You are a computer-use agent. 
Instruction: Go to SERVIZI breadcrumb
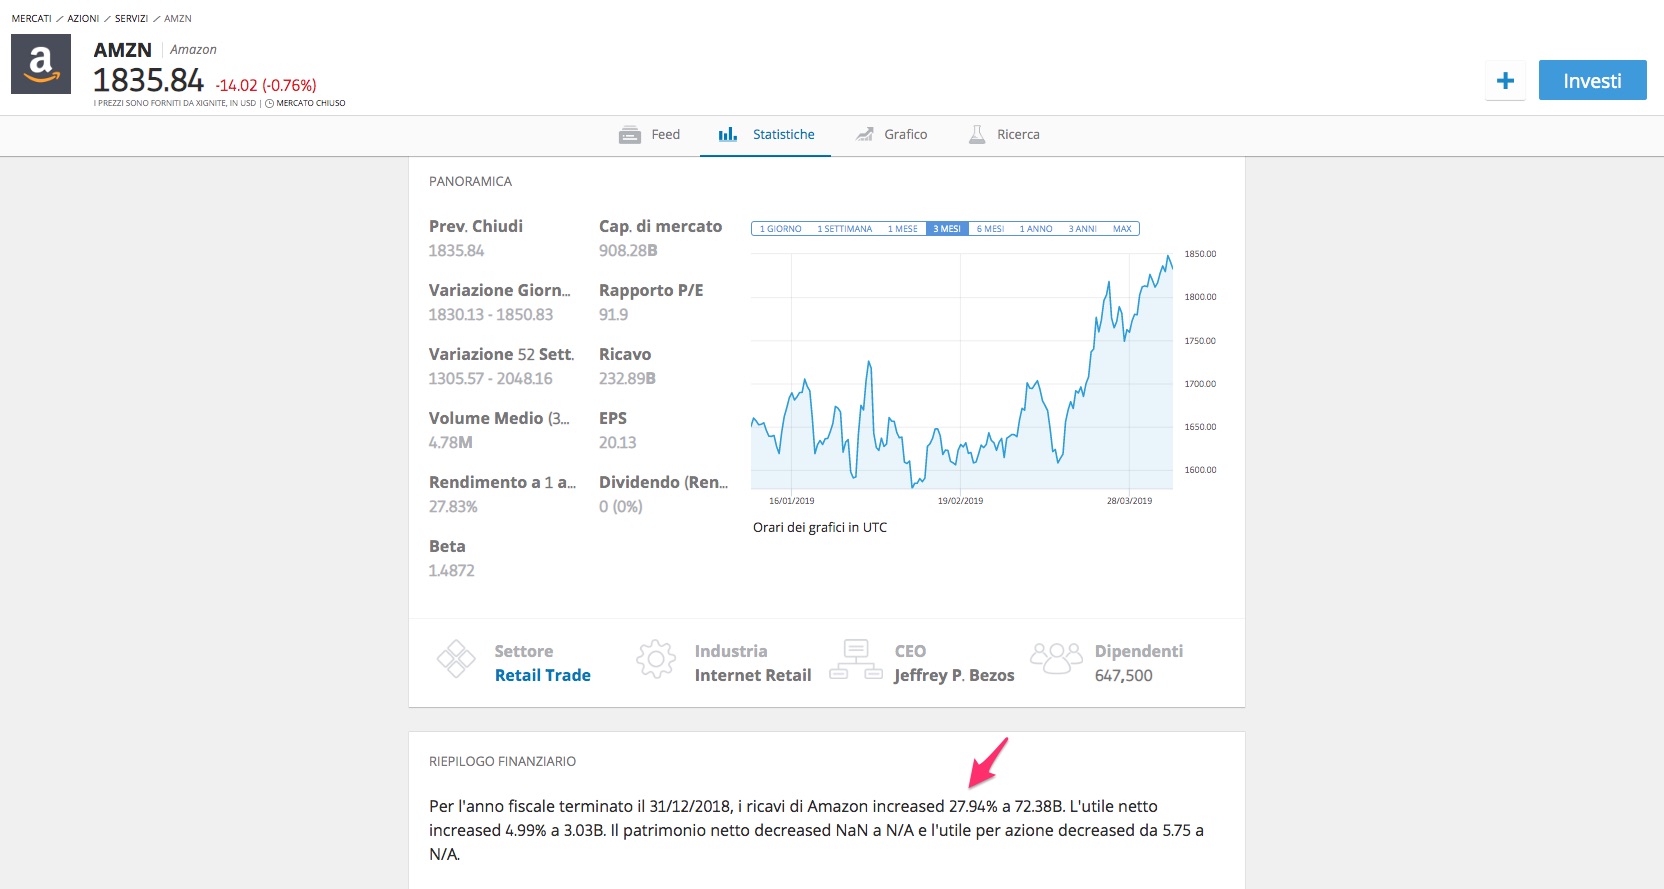pos(131,19)
